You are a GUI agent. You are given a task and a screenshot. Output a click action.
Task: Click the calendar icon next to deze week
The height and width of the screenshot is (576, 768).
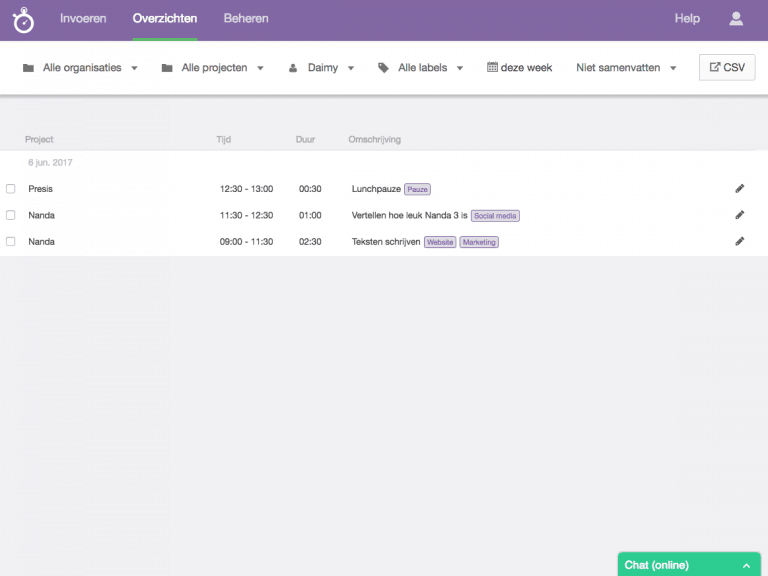tap(492, 67)
